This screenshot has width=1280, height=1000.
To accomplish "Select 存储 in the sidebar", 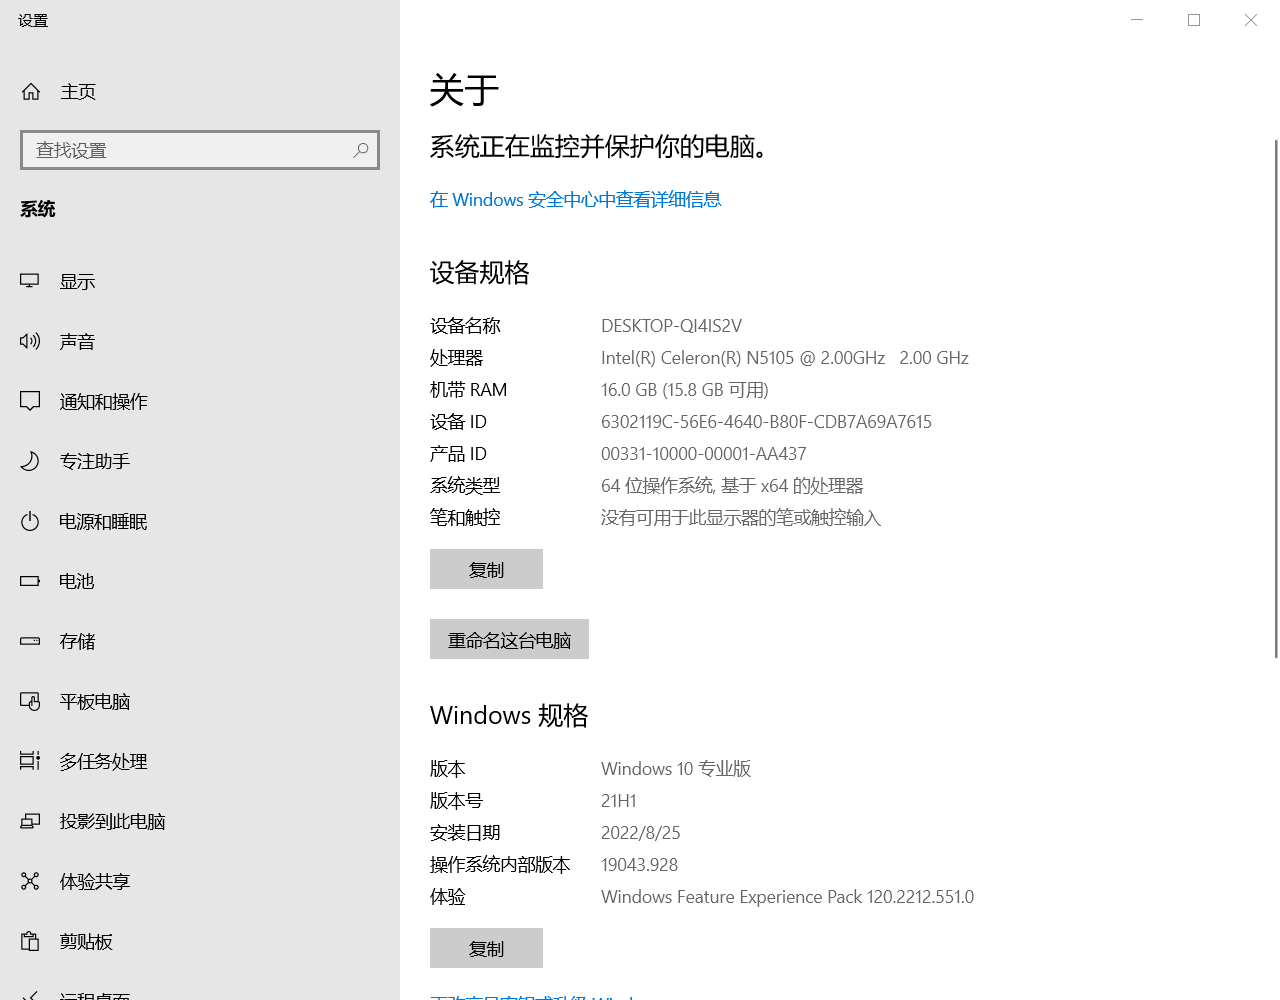I will tap(200, 641).
